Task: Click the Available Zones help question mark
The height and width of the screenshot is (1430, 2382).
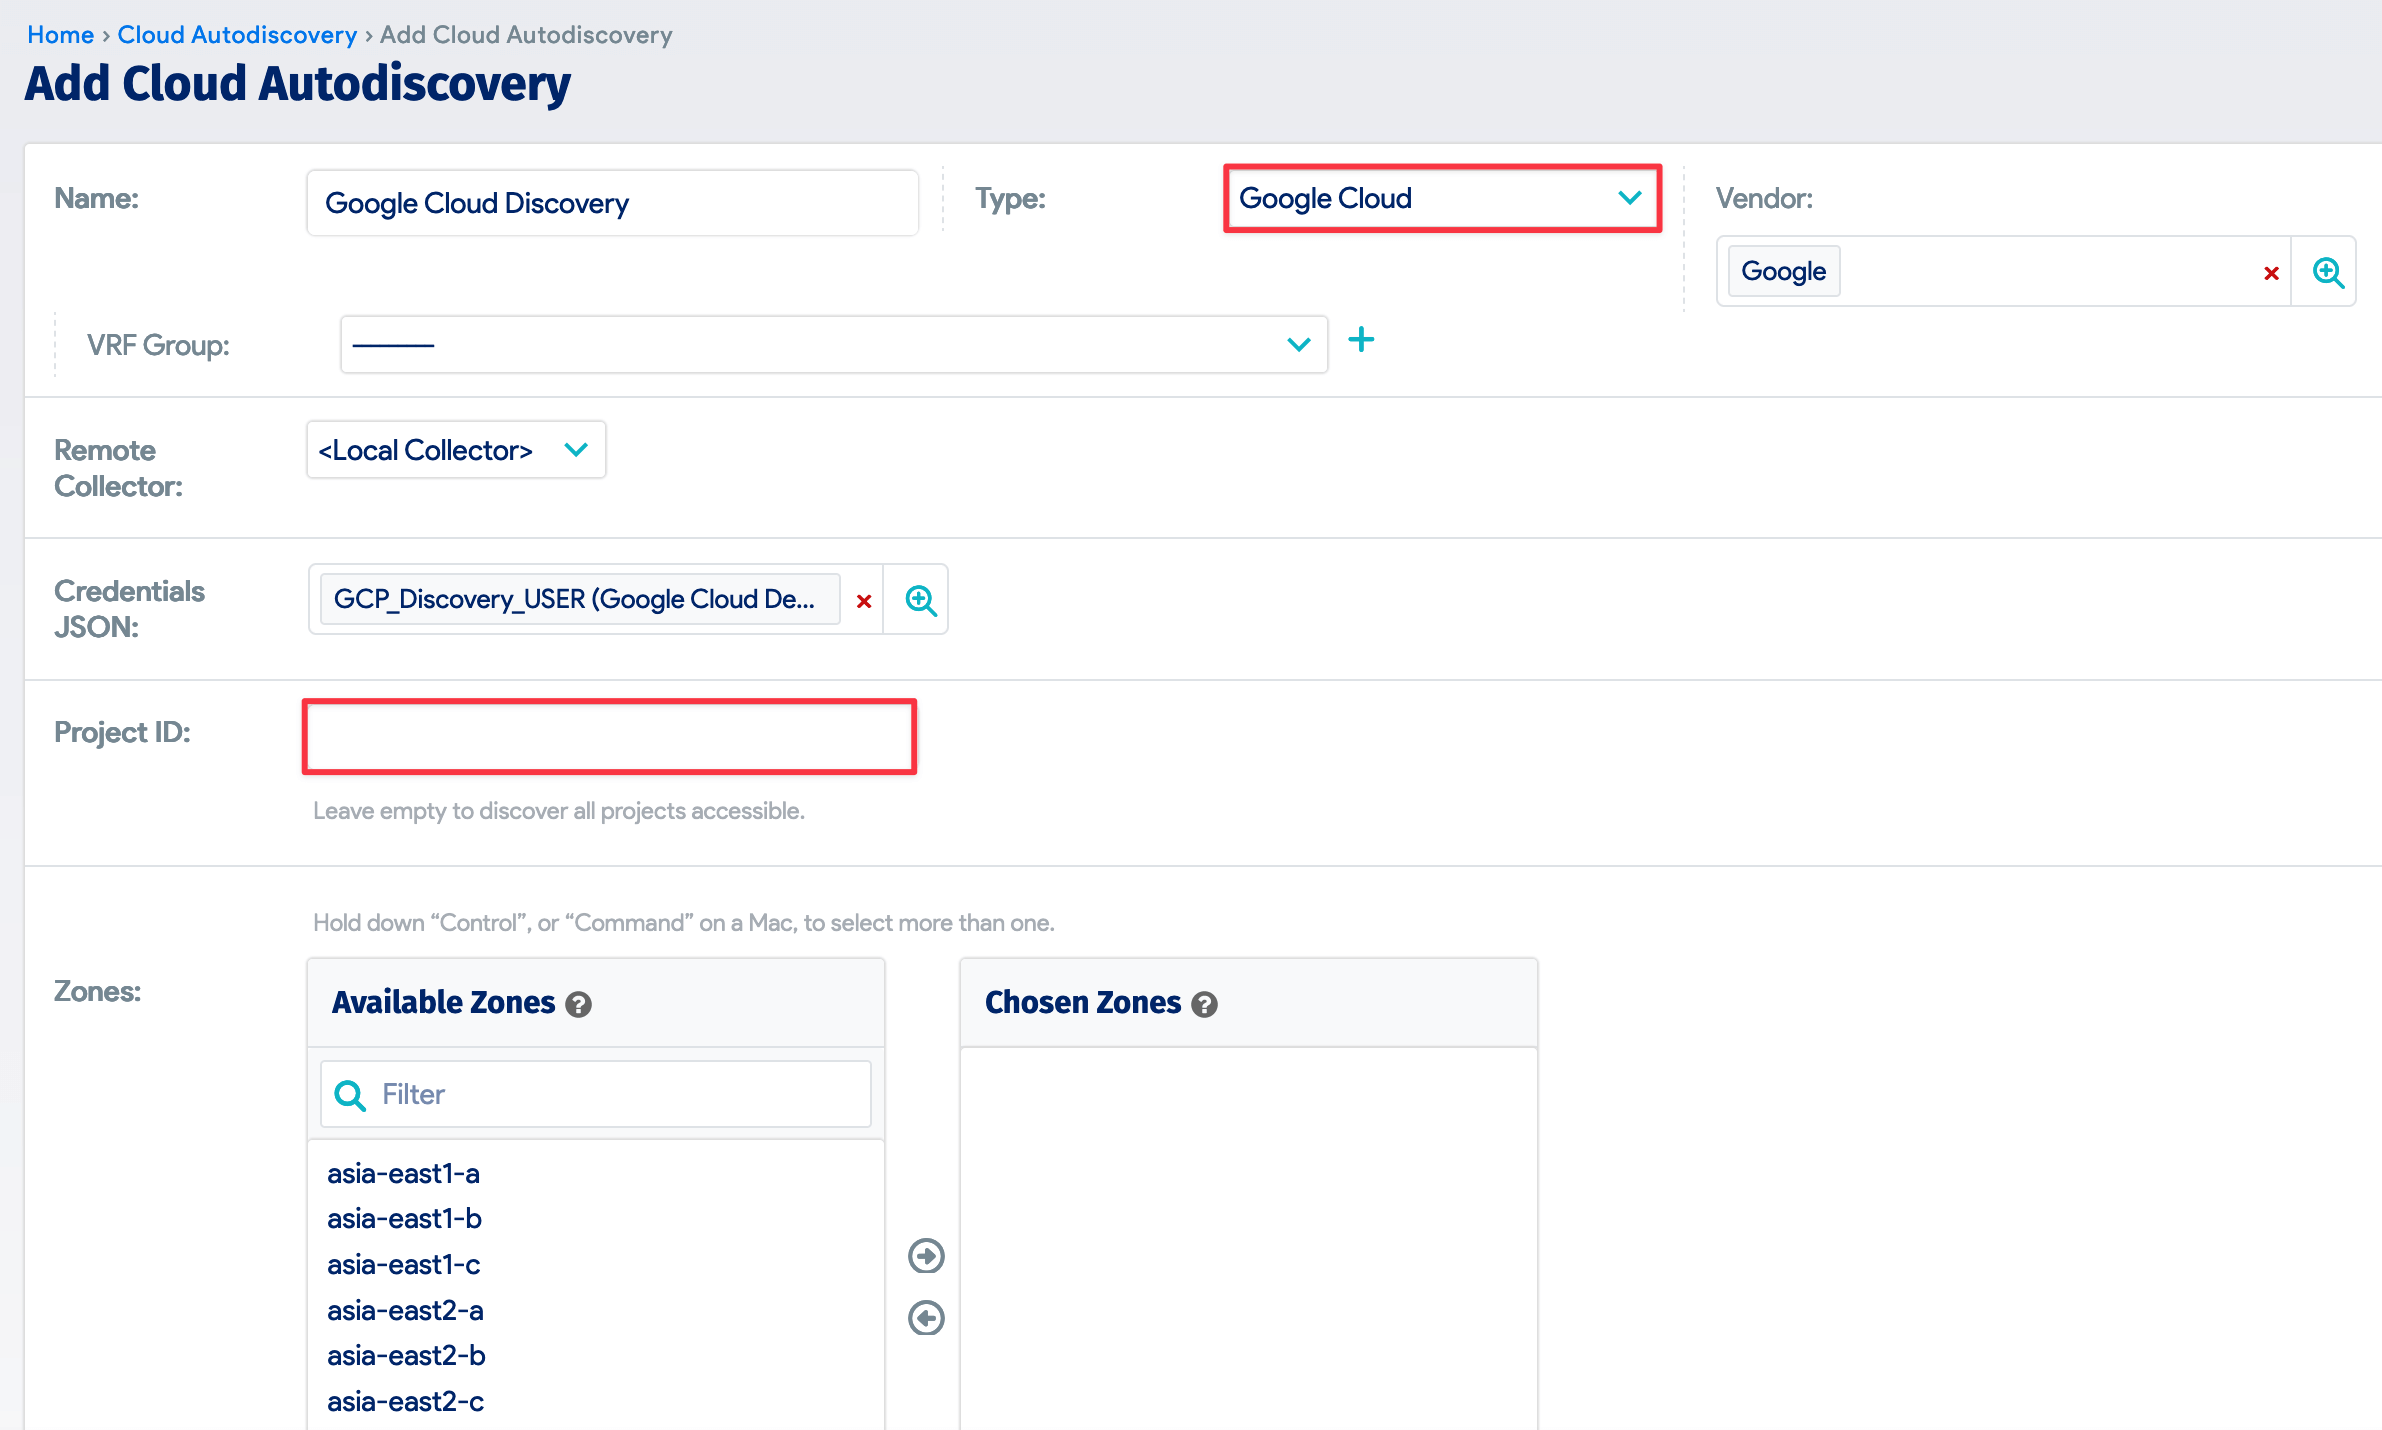Action: pyautogui.click(x=578, y=1004)
